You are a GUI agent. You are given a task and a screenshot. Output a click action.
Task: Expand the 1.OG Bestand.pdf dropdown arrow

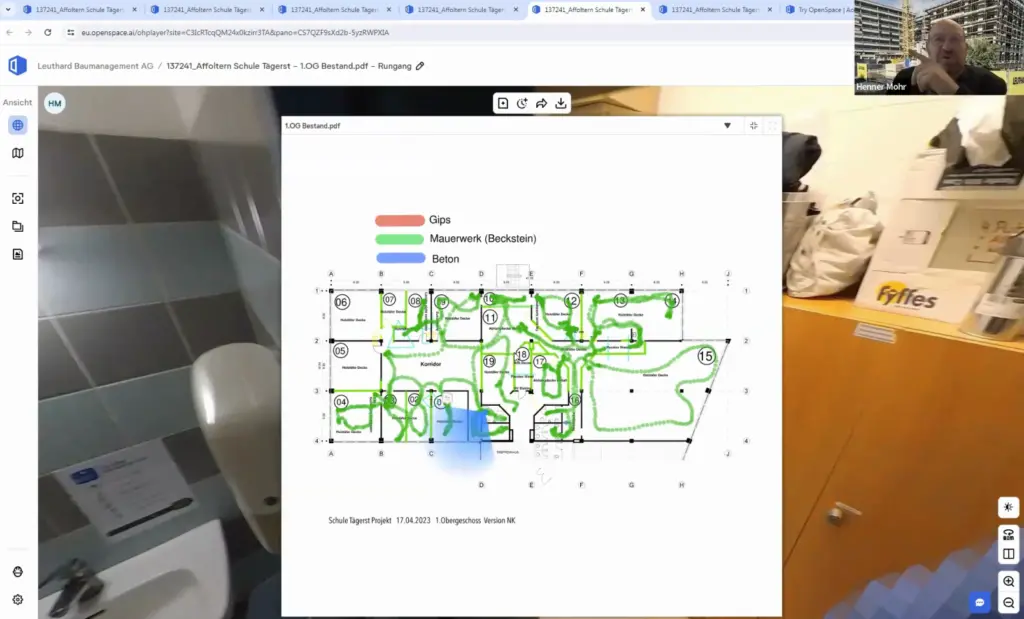point(727,126)
